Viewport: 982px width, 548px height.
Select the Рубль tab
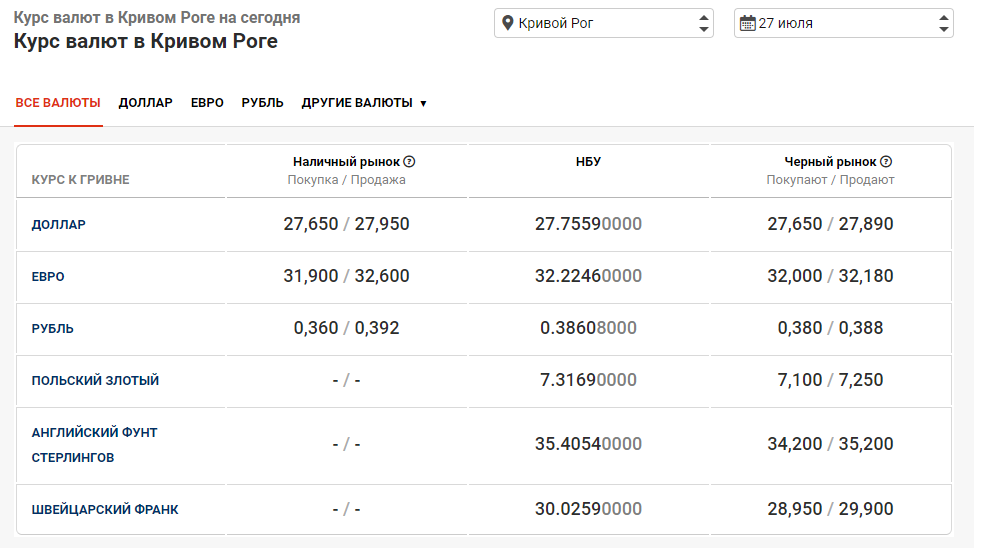tap(262, 103)
